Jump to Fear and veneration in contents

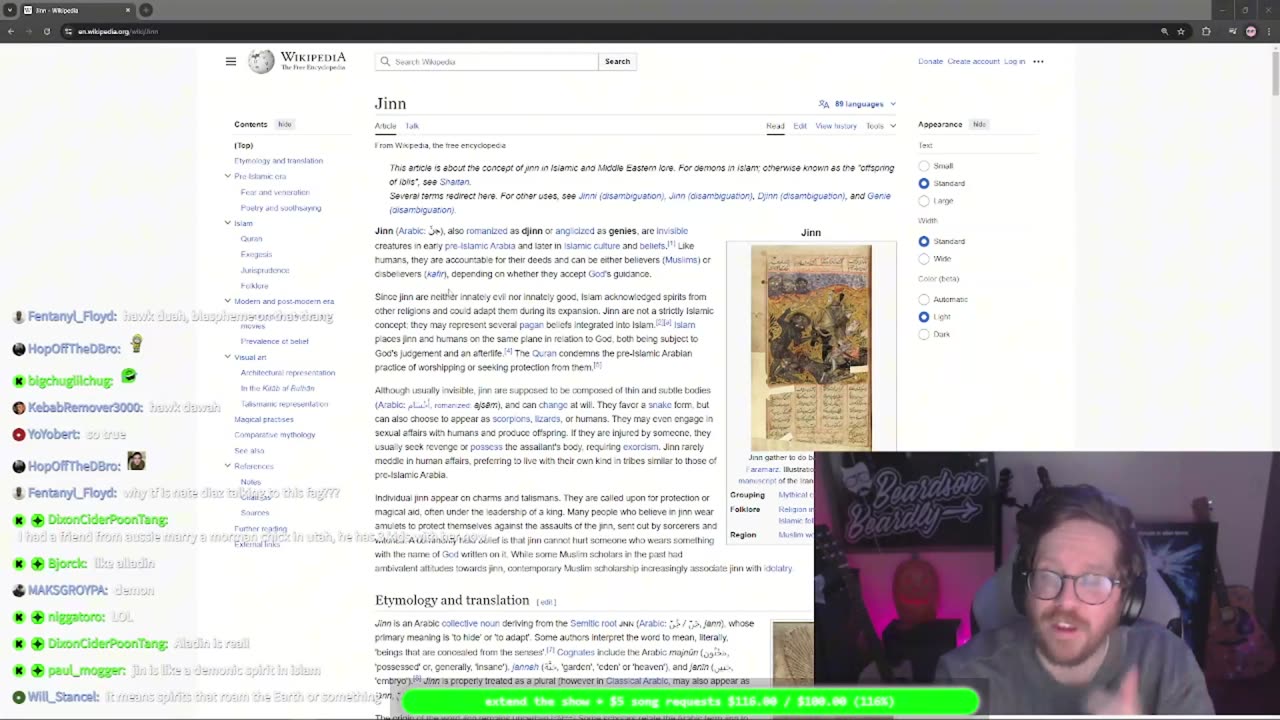coord(275,192)
